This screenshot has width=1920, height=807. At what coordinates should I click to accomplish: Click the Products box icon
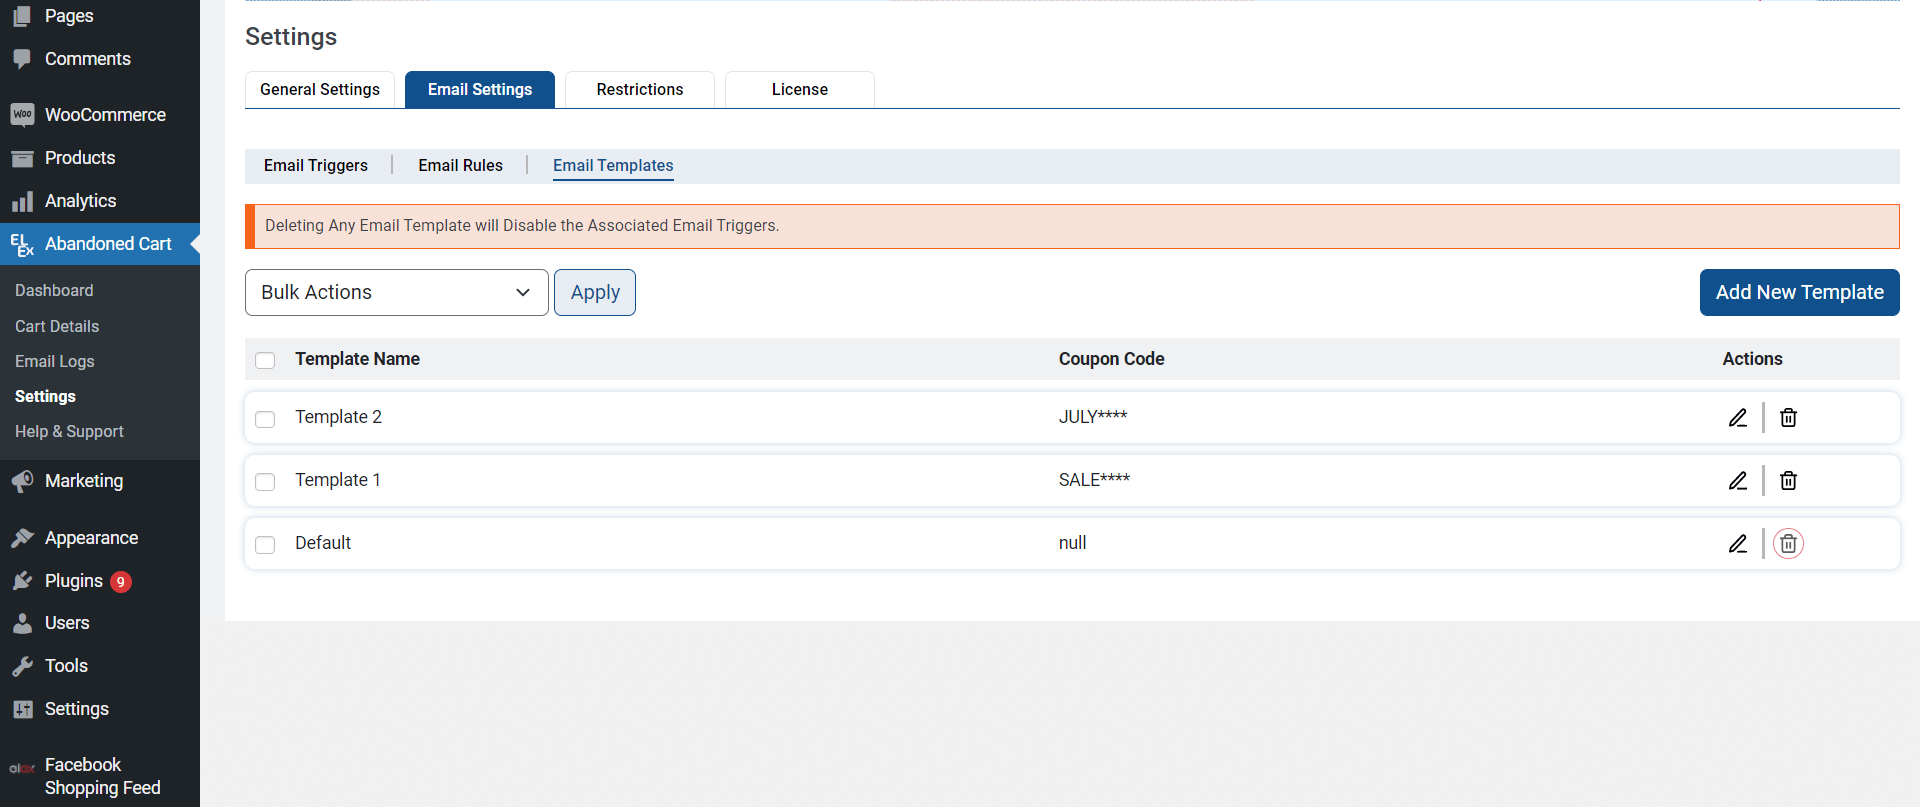[x=22, y=158]
